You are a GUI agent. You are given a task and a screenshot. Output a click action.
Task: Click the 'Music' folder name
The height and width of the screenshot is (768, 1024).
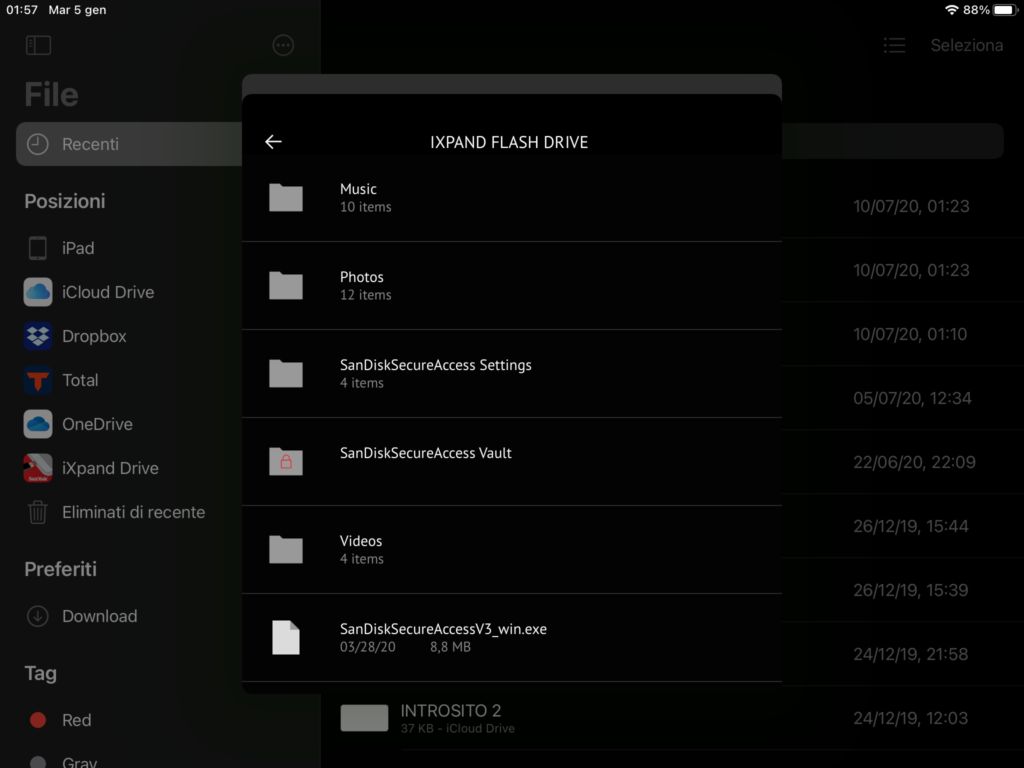pyautogui.click(x=358, y=189)
